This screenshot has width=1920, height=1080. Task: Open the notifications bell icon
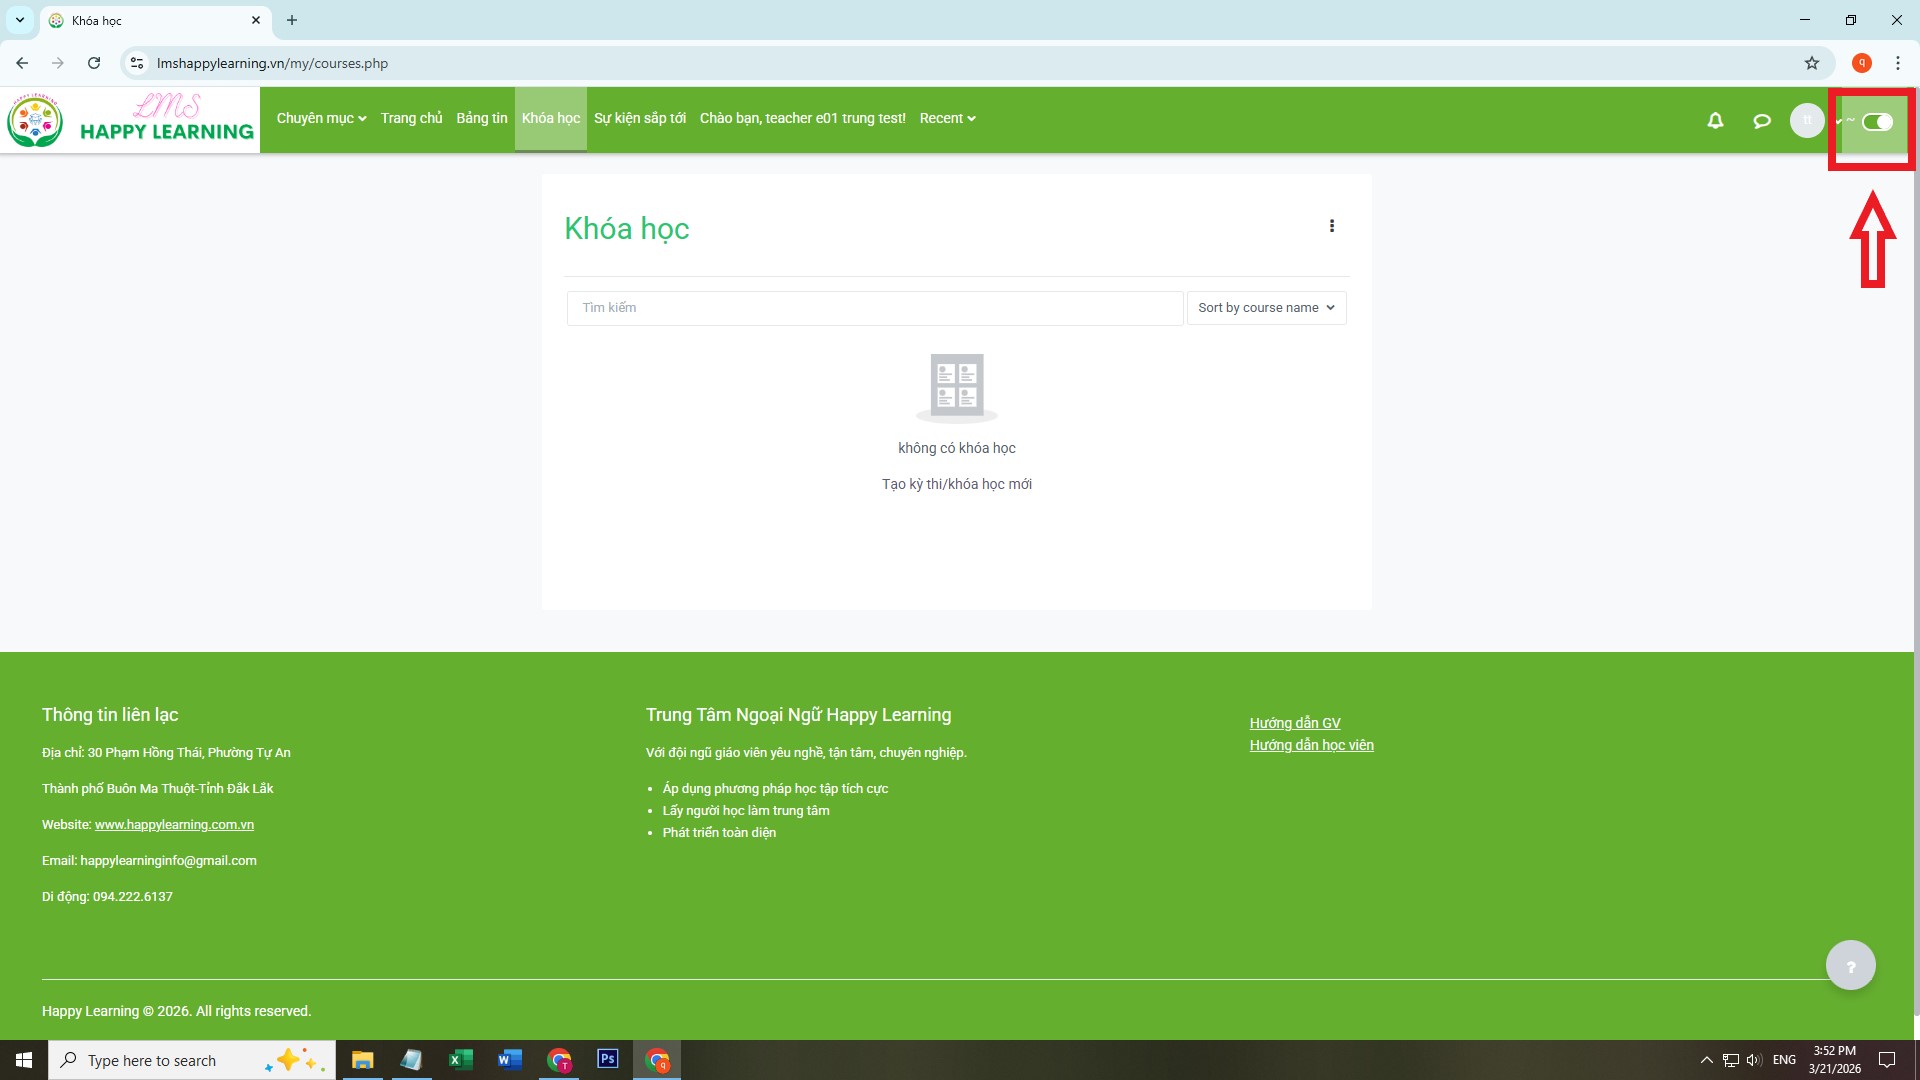(1715, 121)
